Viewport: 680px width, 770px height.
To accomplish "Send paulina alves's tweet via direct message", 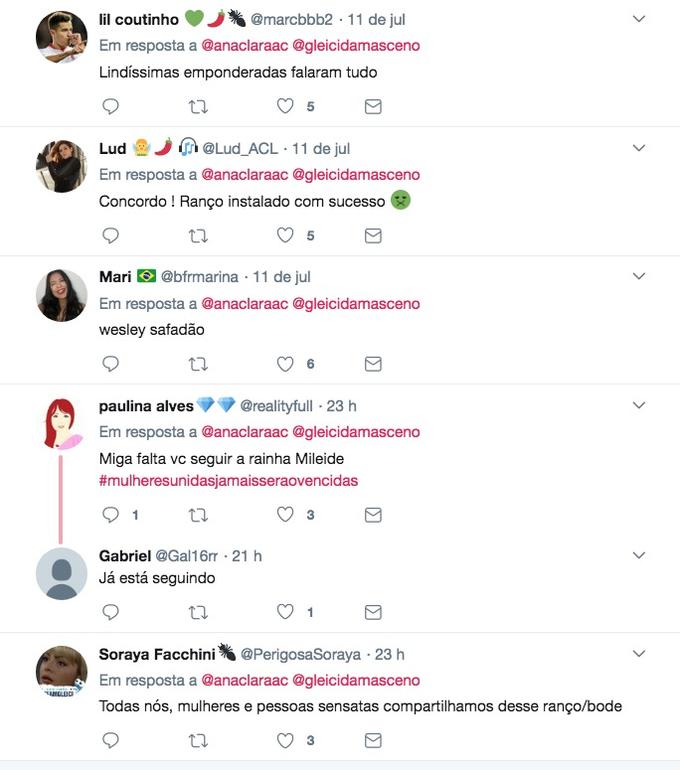I will [373, 515].
